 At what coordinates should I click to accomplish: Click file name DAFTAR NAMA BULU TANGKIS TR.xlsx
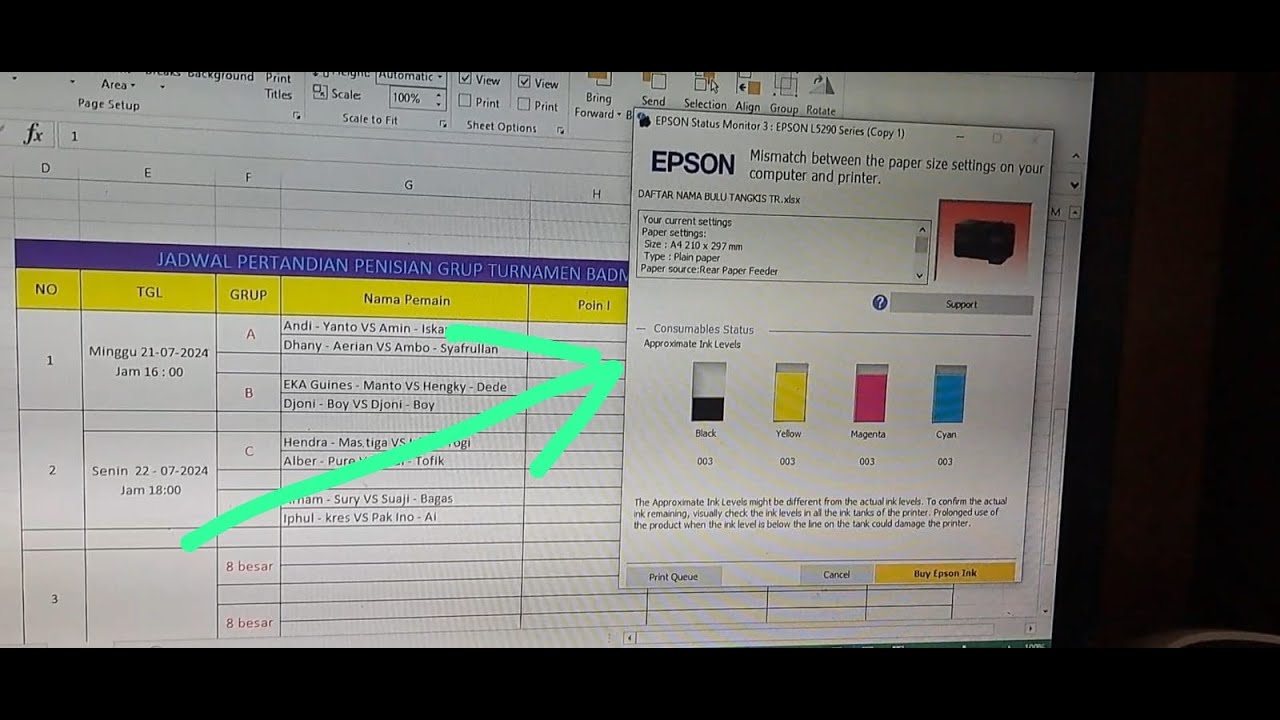[719, 199]
